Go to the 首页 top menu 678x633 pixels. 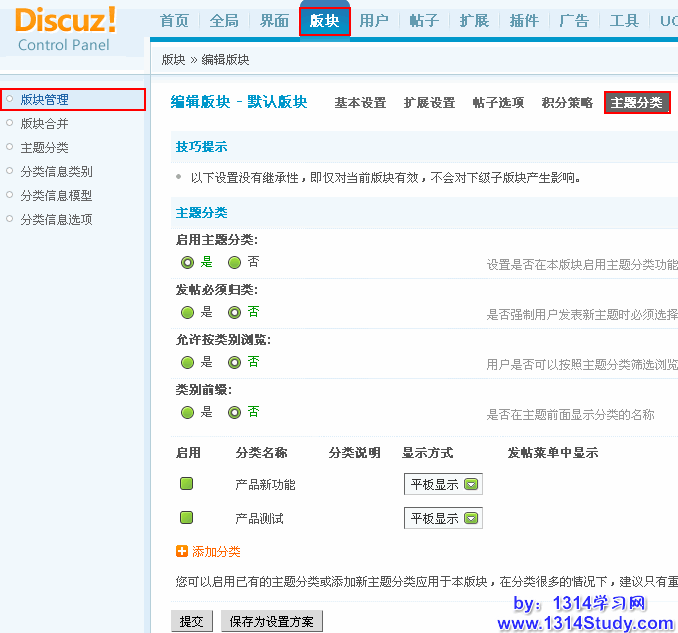coord(174,21)
